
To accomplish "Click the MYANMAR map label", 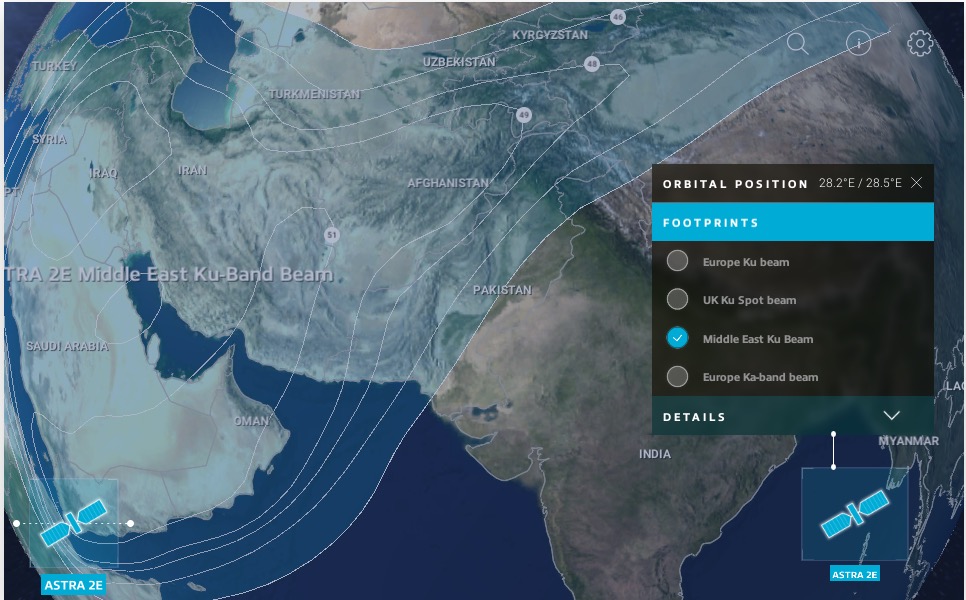I will point(909,440).
